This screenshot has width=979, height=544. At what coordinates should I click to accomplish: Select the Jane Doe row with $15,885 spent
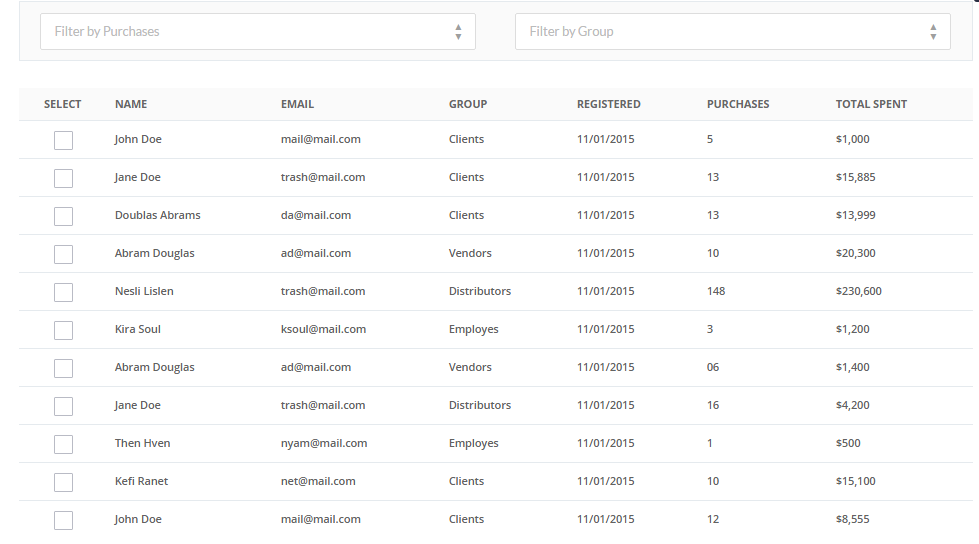pyautogui.click(x=63, y=178)
